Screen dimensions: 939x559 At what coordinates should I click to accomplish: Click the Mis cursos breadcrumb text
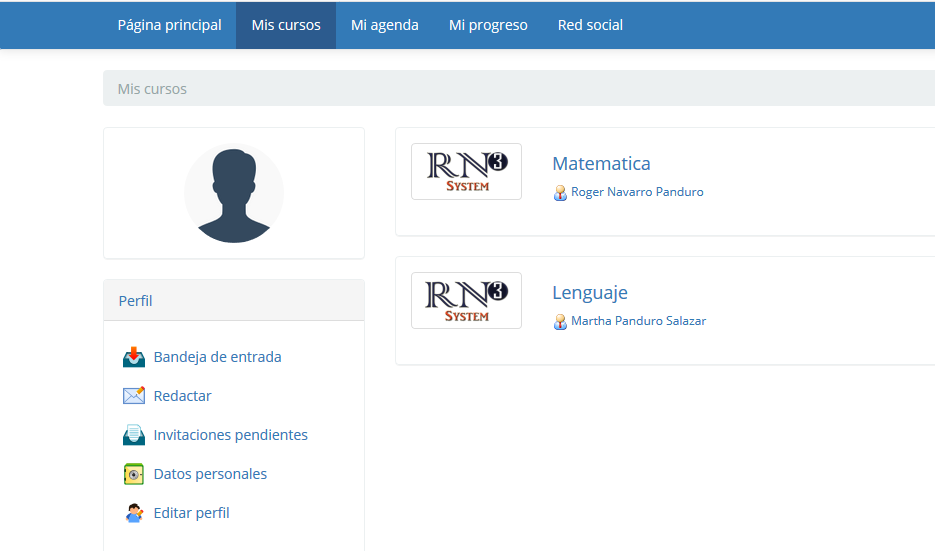(x=152, y=89)
